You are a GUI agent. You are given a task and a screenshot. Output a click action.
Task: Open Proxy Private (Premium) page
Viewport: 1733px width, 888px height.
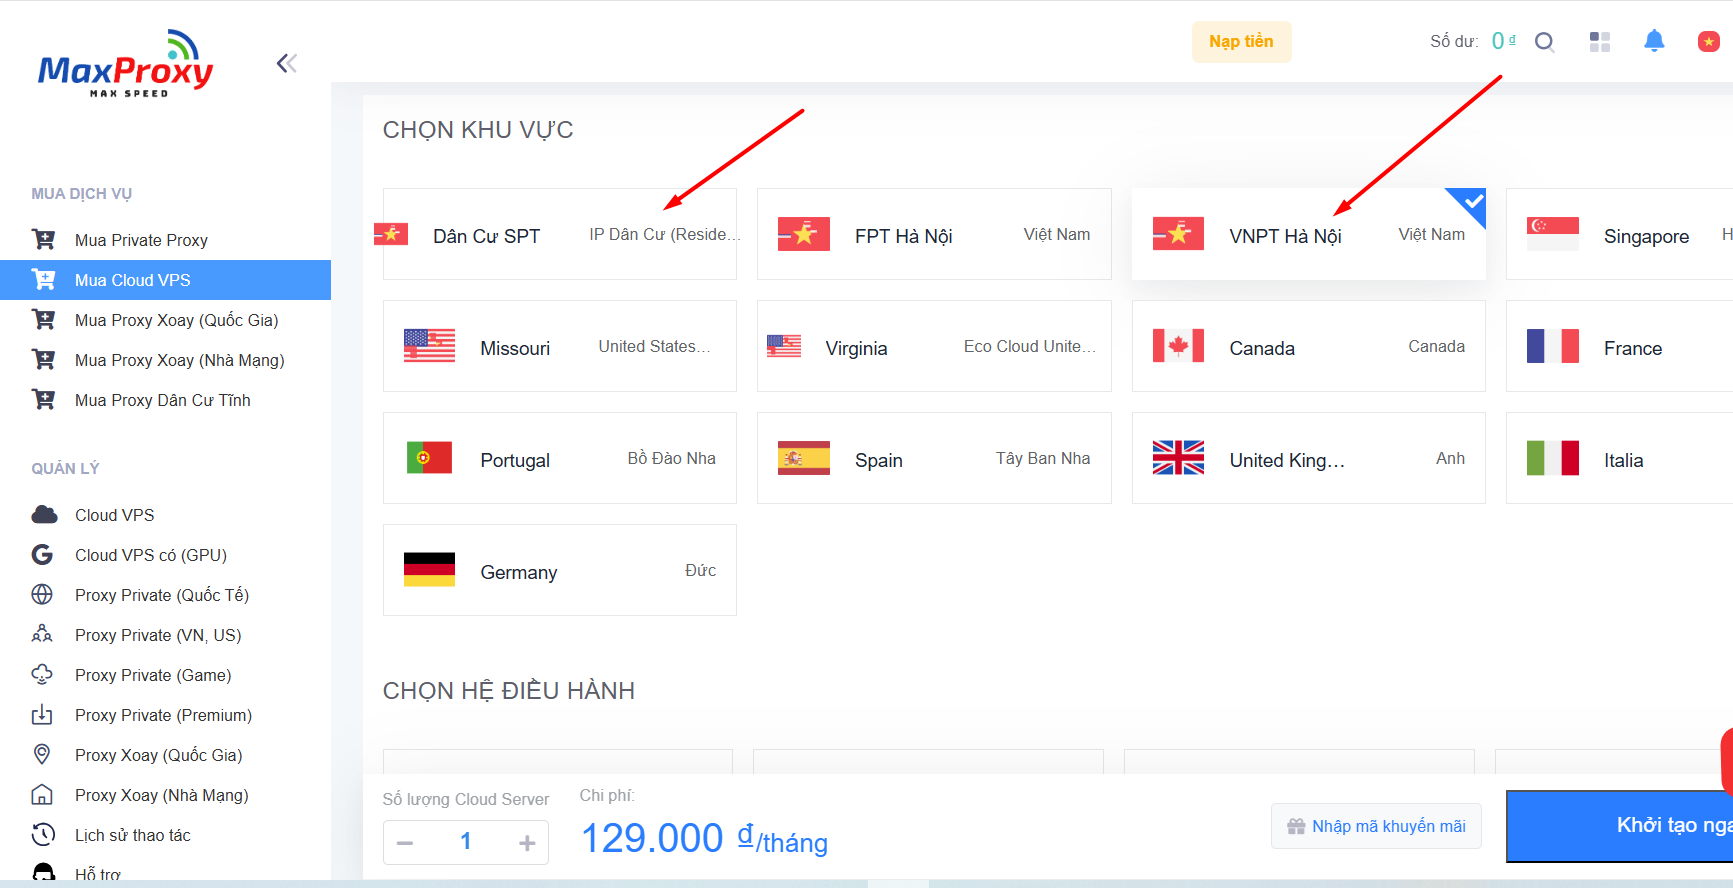point(166,715)
